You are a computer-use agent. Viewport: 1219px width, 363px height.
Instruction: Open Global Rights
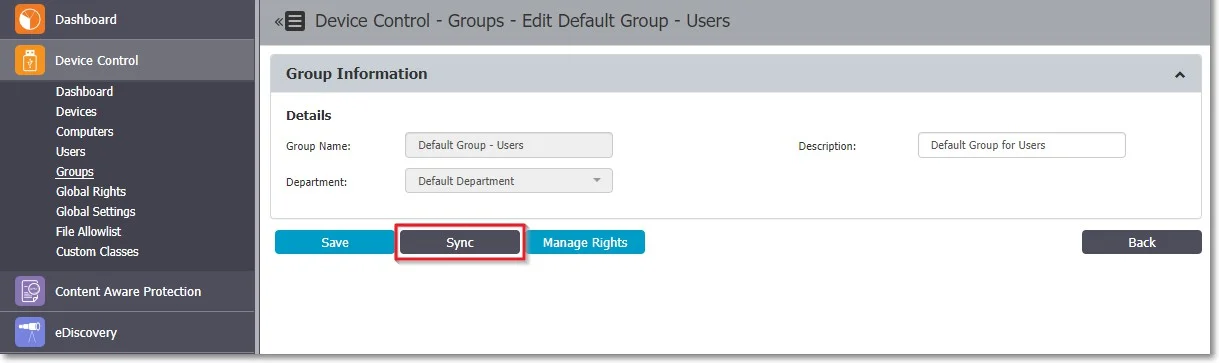tap(91, 191)
